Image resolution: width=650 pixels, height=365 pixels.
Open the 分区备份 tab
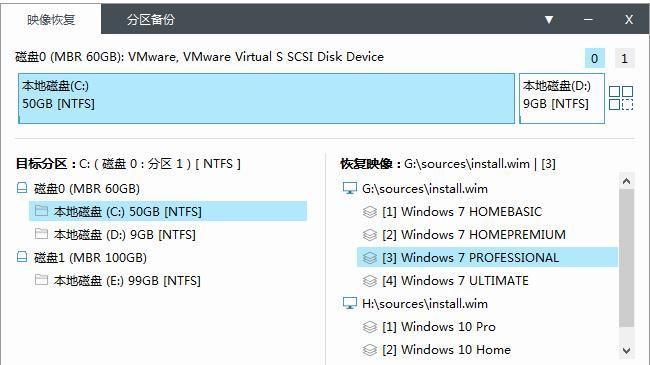(150, 19)
